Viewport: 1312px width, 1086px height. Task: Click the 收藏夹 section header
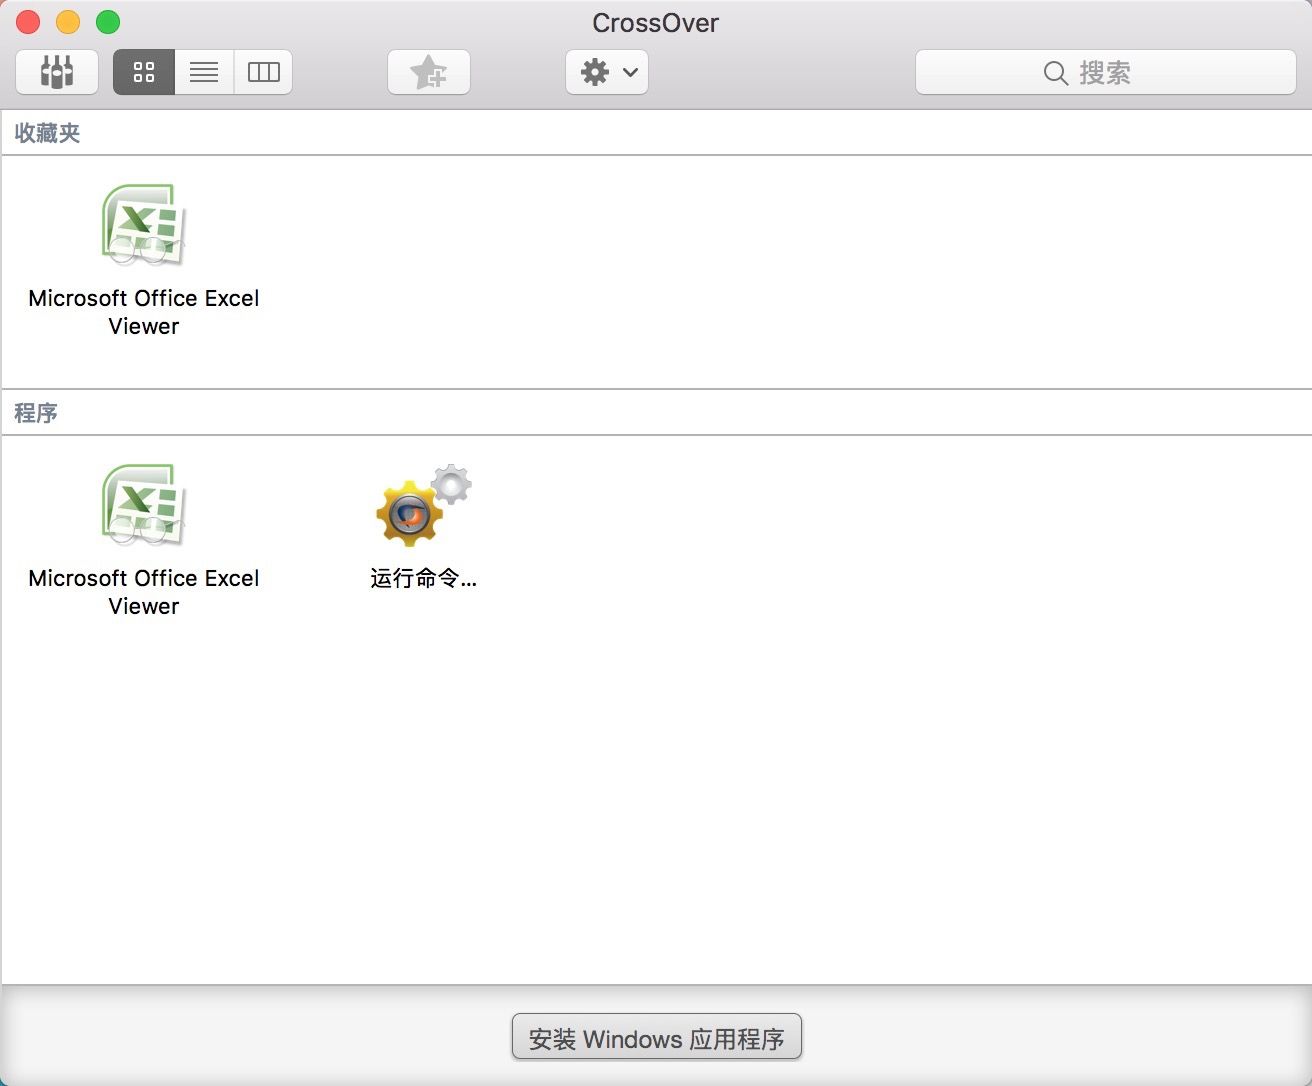coord(47,133)
